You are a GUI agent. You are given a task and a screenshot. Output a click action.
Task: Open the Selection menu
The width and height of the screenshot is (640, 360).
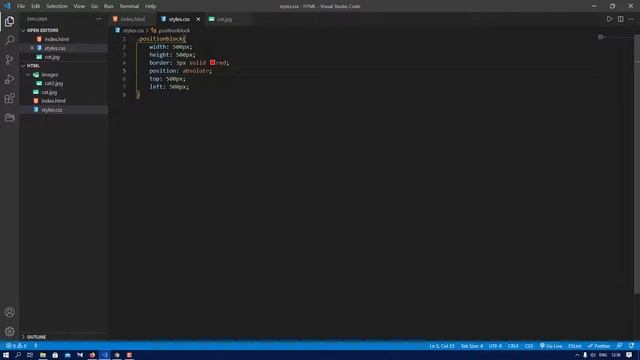pos(57,6)
